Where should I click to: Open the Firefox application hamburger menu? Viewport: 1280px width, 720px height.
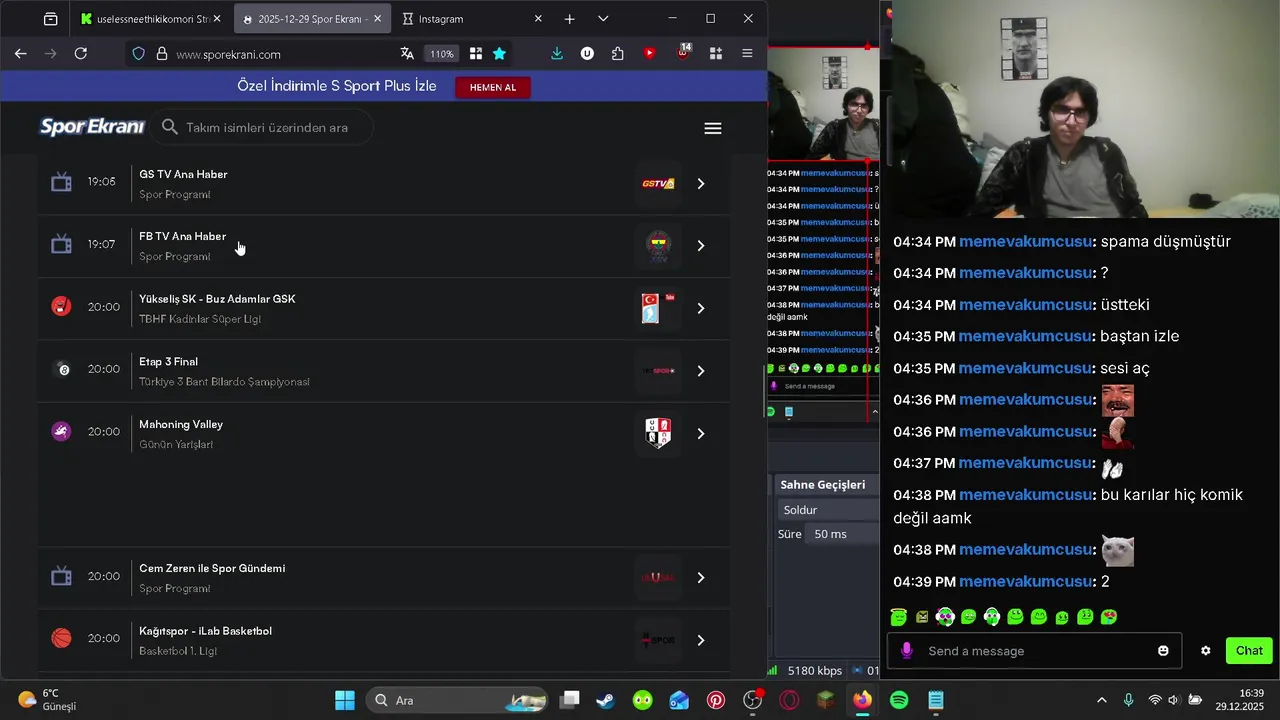coord(747,54)
